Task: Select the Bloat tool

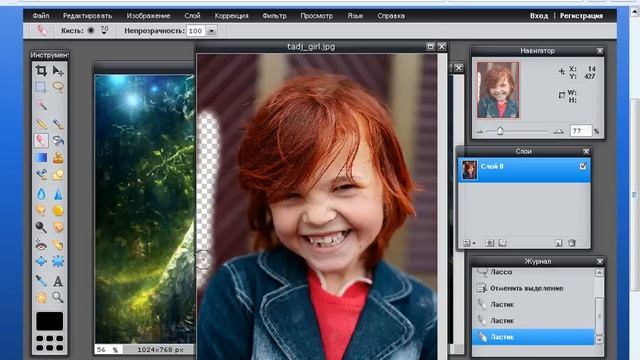Action: point(41,261)
